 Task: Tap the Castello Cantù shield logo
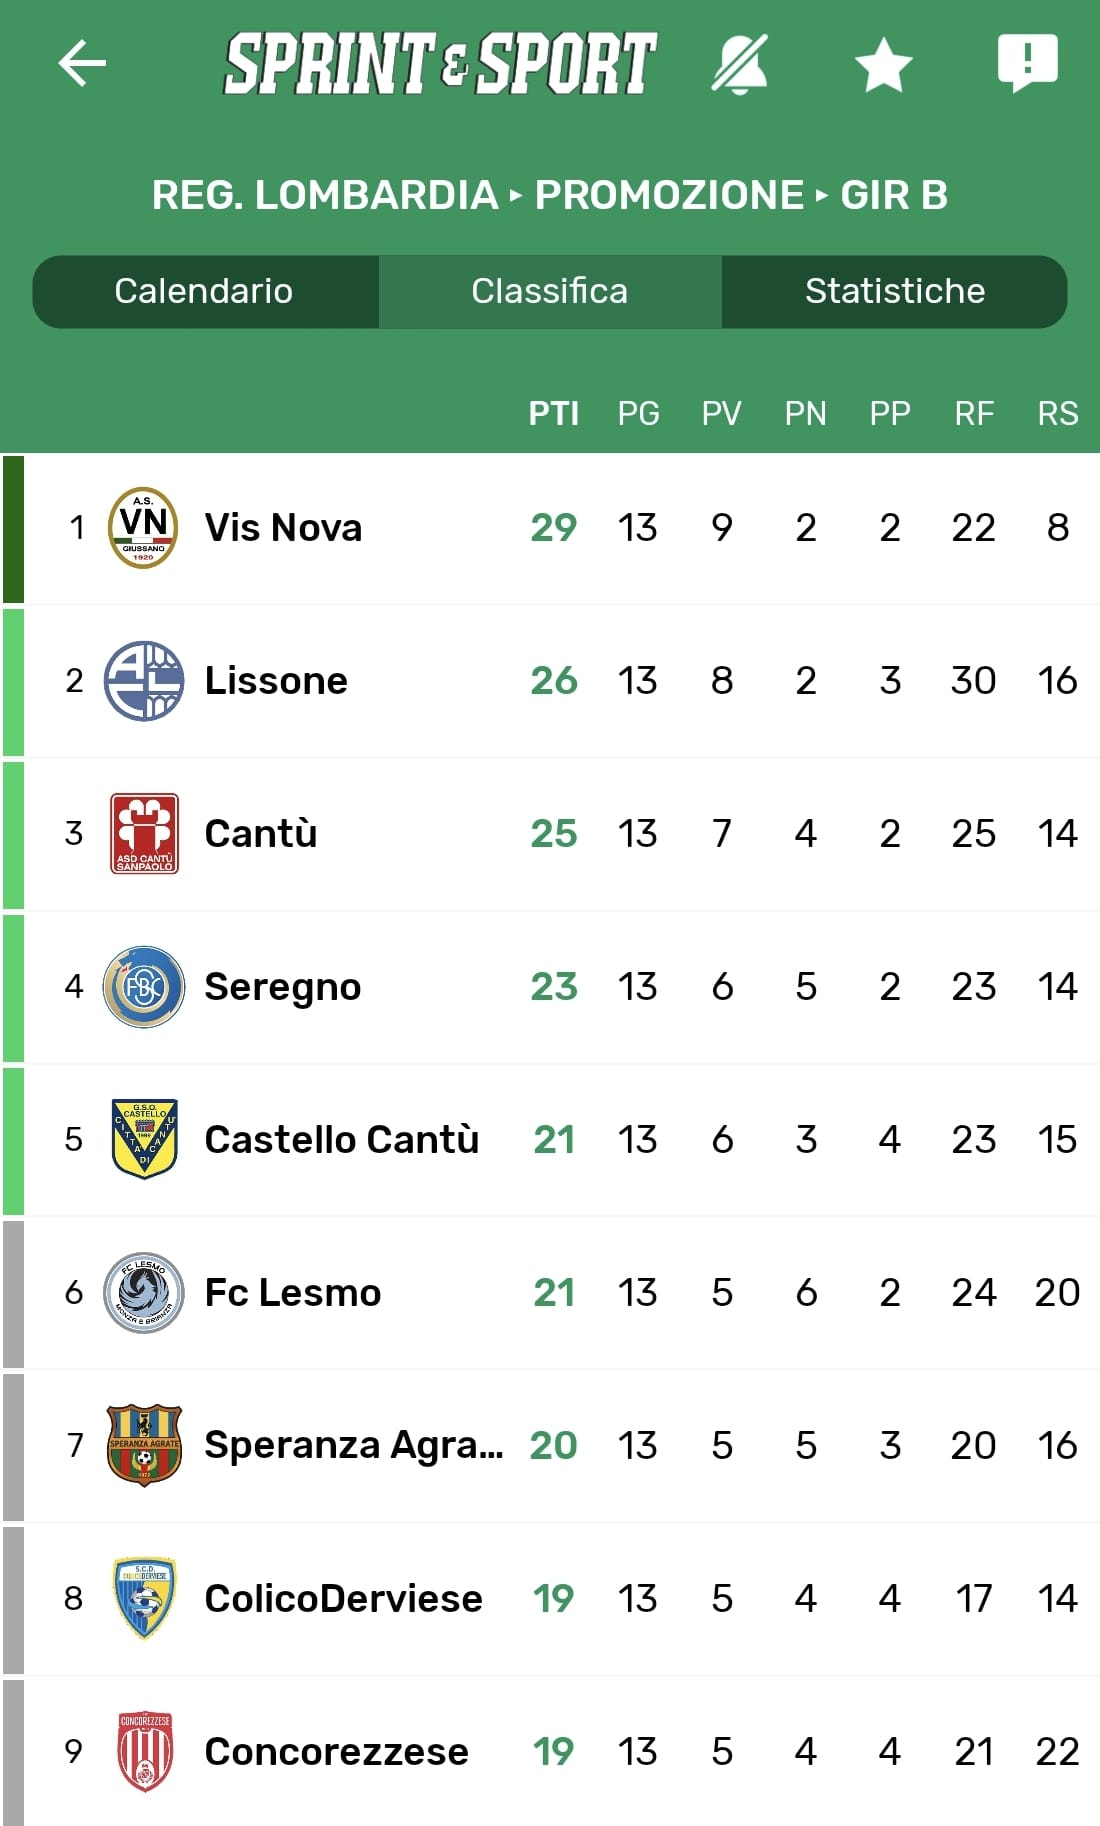tap(144, 1139)
